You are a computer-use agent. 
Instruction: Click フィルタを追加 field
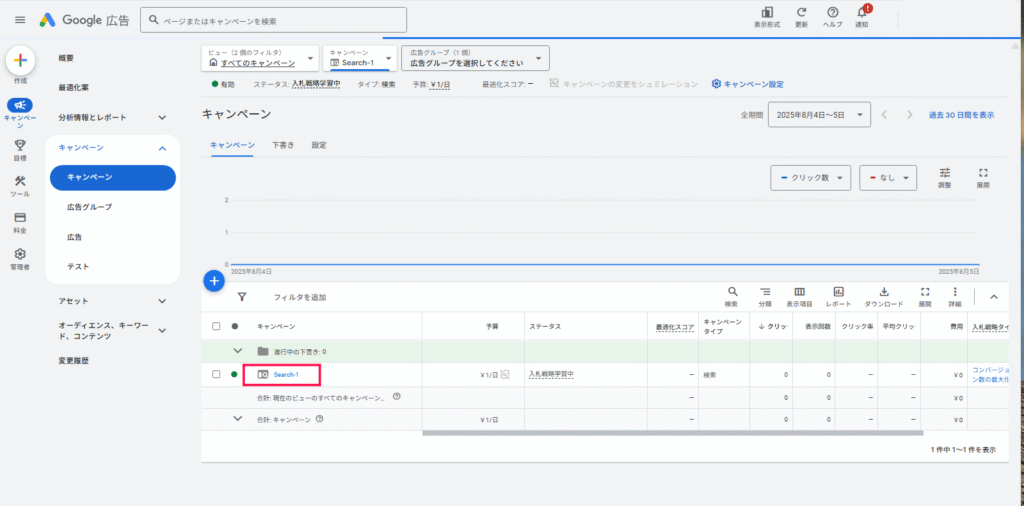tap(300, 297)
